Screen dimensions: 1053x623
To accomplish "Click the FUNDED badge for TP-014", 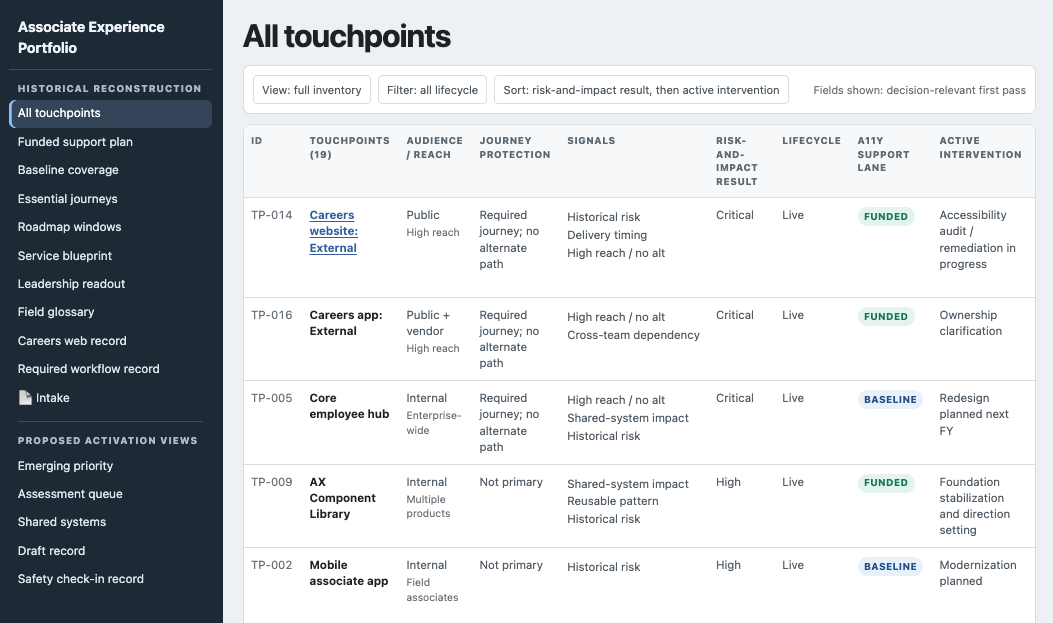I will tap(886, 216).
